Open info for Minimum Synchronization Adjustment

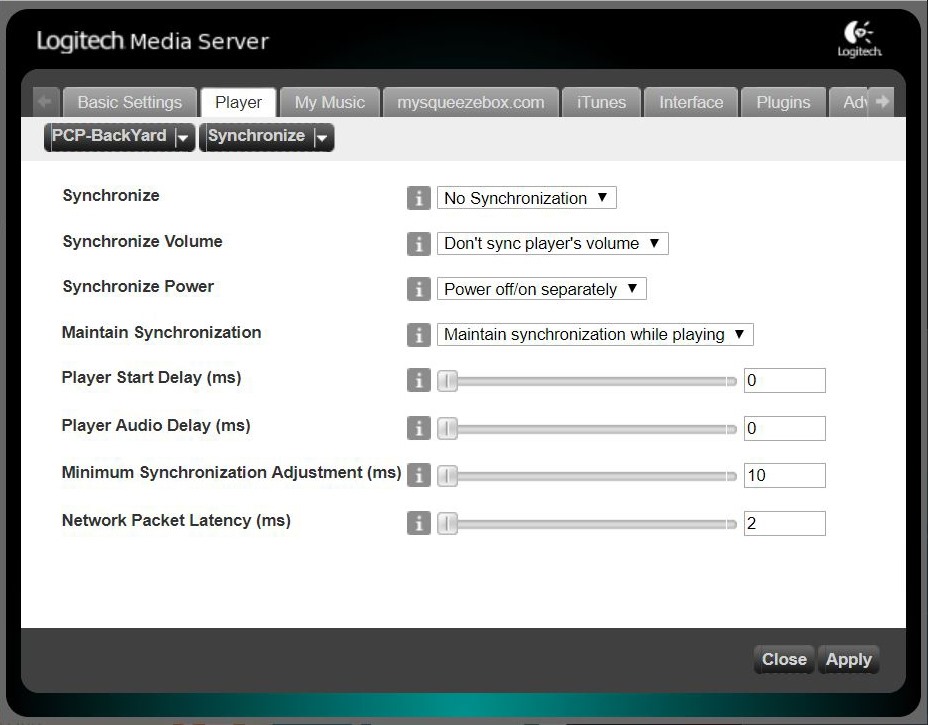(x=418, y=475)
